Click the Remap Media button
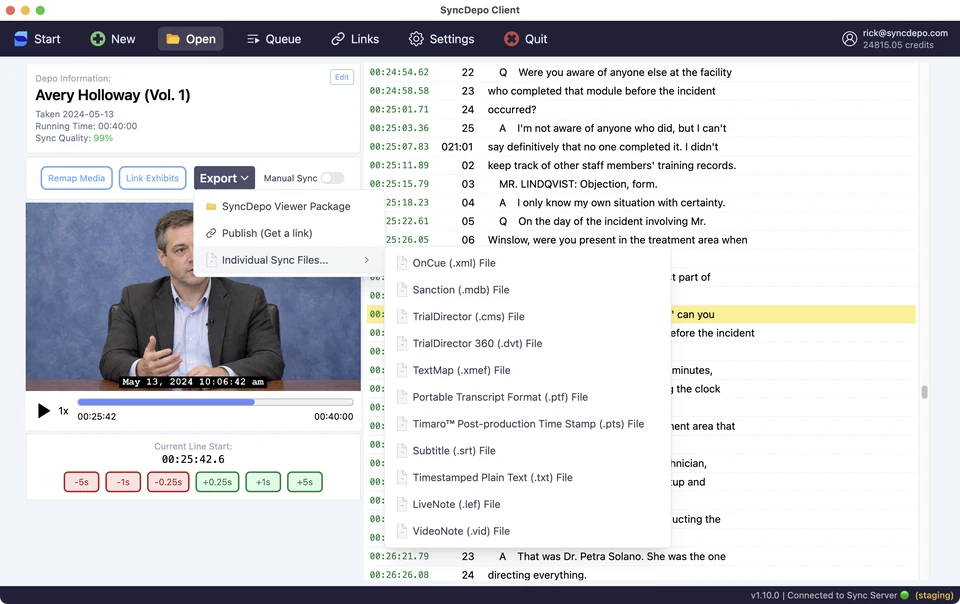This screenshot has height=604, width=960. [77, 178]
